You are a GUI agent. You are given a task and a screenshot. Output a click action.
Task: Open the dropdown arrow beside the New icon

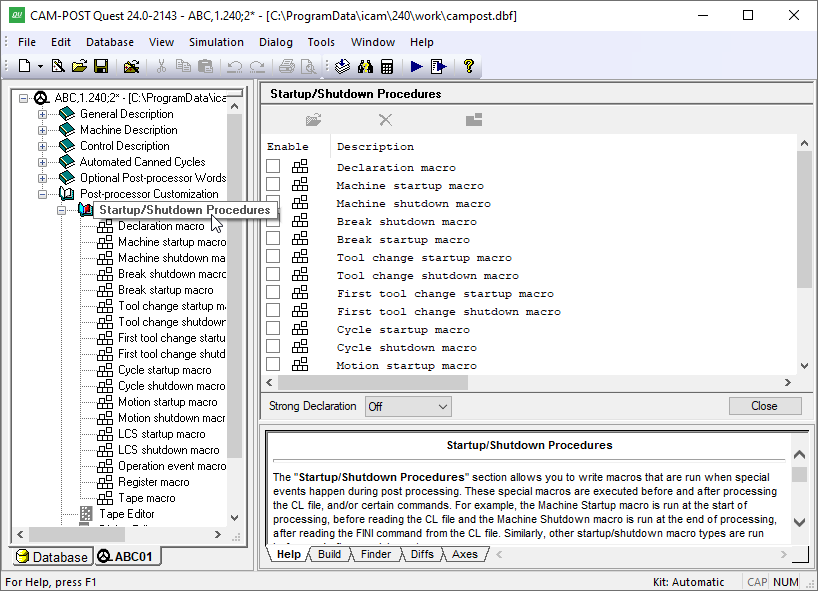click(40, 67)
